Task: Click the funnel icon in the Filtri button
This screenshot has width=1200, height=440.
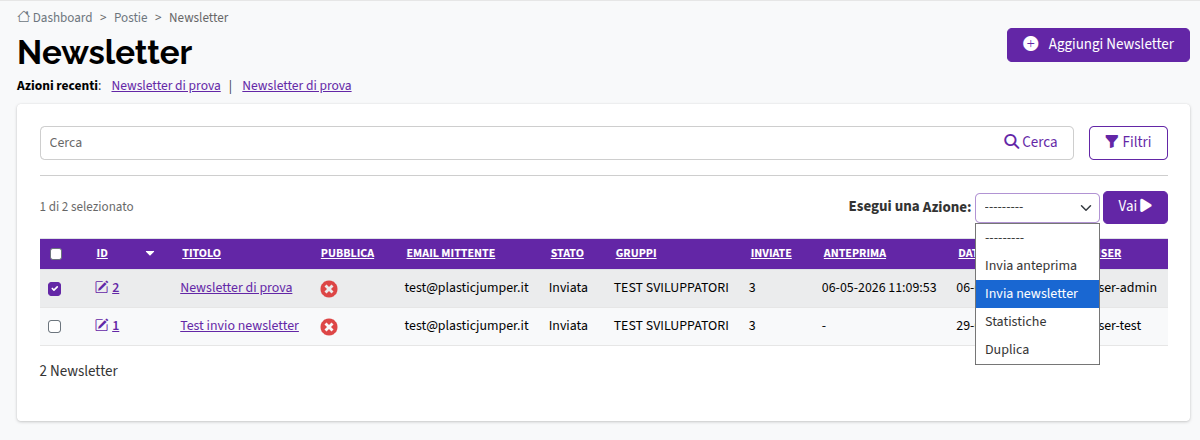Action: pos(1111,142)
